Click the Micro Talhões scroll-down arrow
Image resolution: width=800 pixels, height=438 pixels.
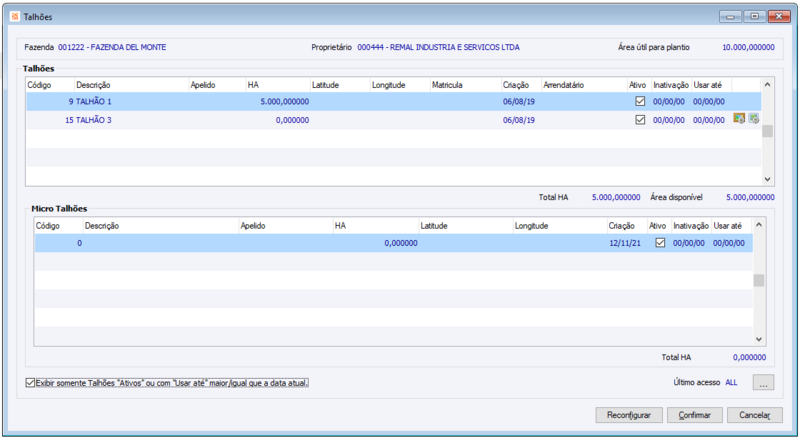(x=759, y=339)
